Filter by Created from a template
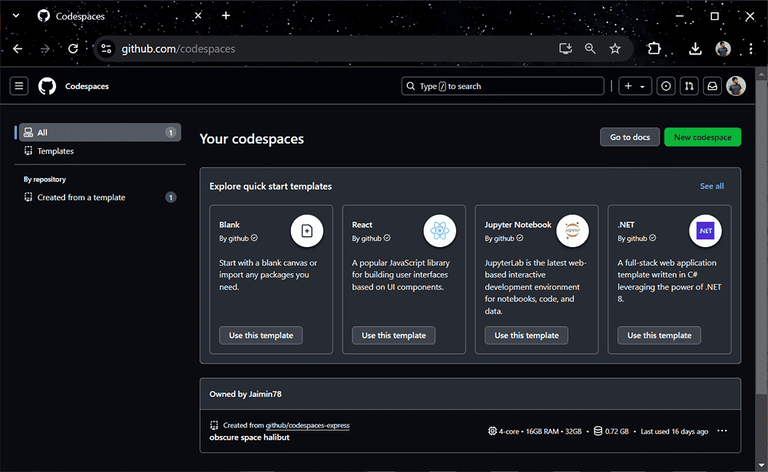Screen dimensions: 768x472 [81, 197]
